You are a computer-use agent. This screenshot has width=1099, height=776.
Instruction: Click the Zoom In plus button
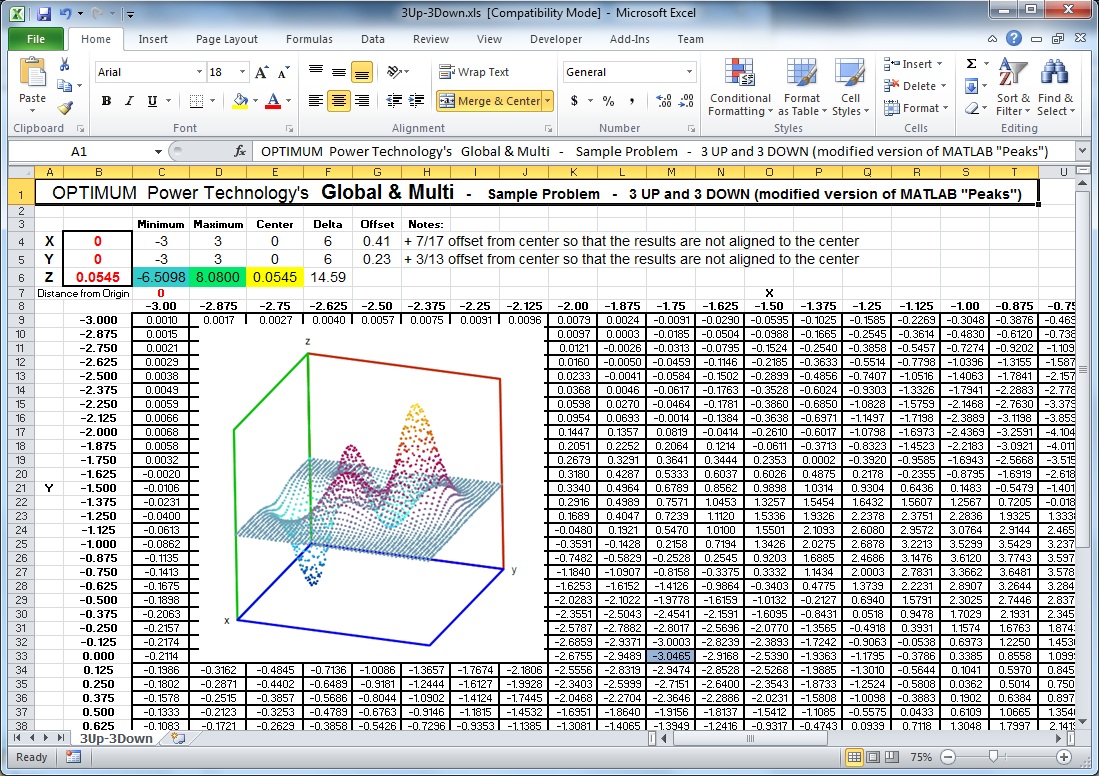point(1063,757)
